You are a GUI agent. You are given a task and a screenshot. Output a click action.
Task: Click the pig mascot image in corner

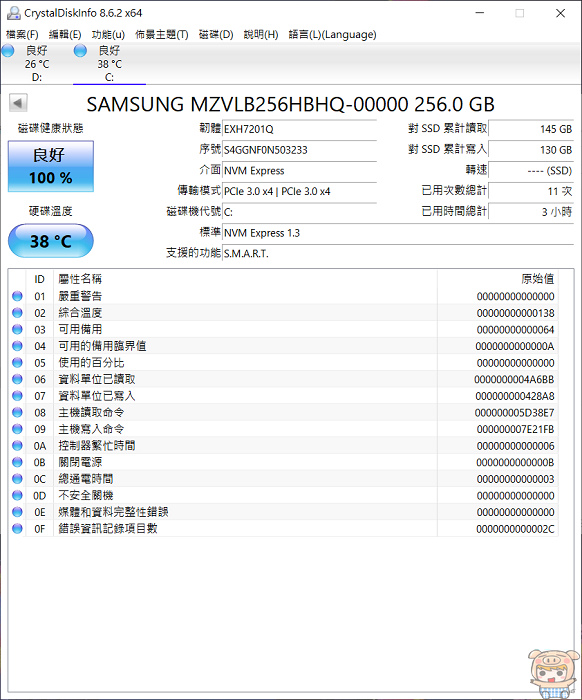552,673
